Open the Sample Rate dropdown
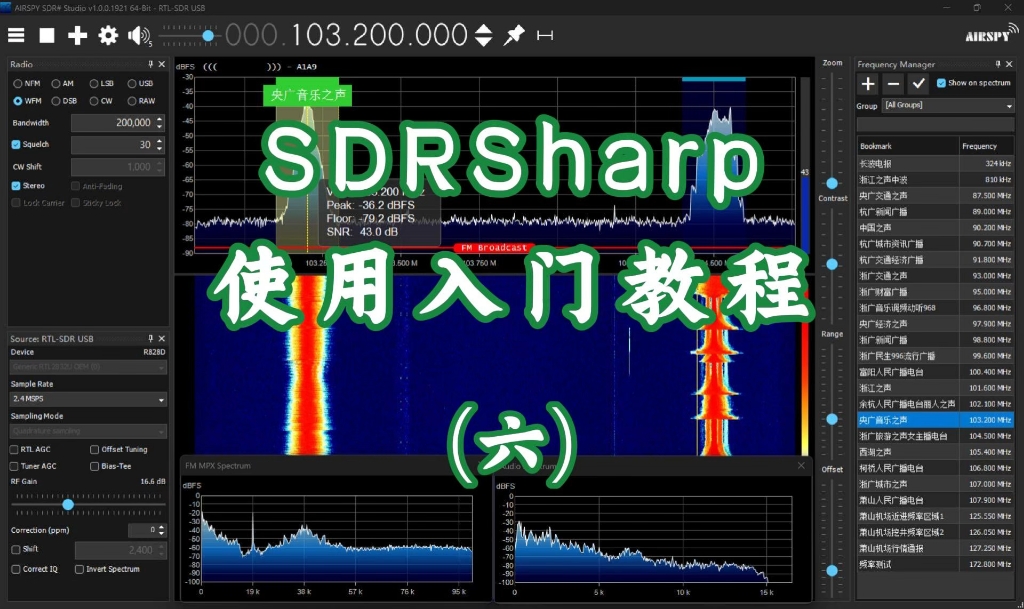This screenshot has width=1024, height=609. coord(88,399)
